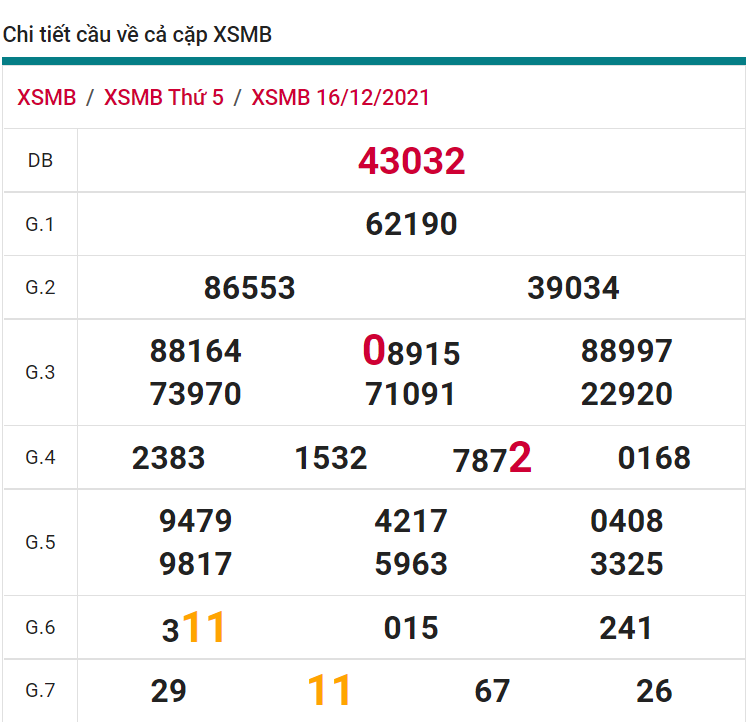The height and width of the screenshot is (722, 751).
Task: Click the DB row label
Action: pyautogui.click(x=40, y=160)
